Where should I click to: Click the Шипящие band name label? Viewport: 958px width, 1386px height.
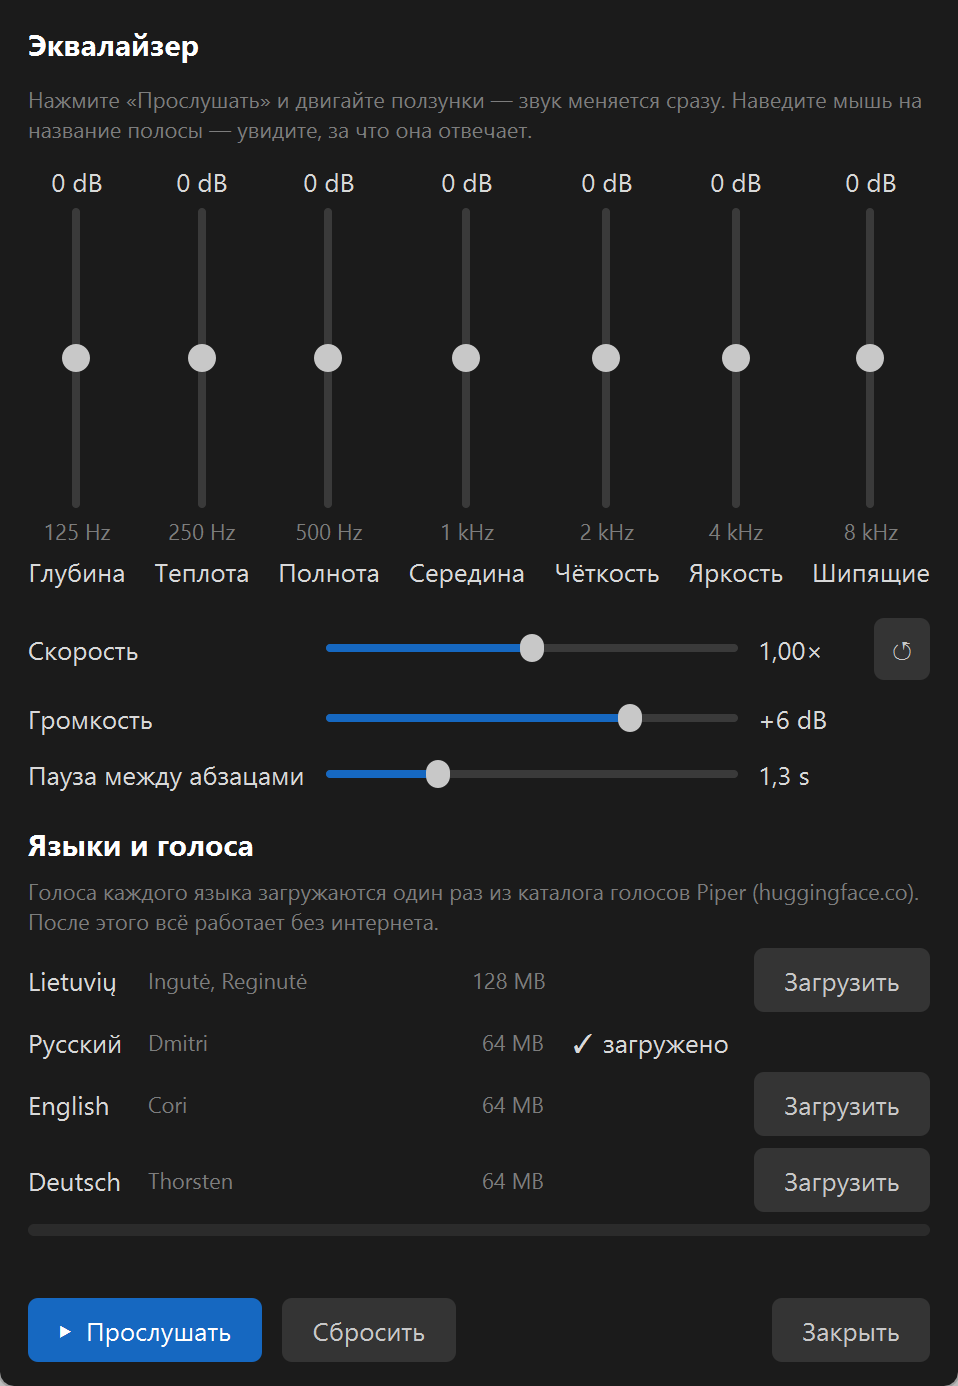(871, 573)
